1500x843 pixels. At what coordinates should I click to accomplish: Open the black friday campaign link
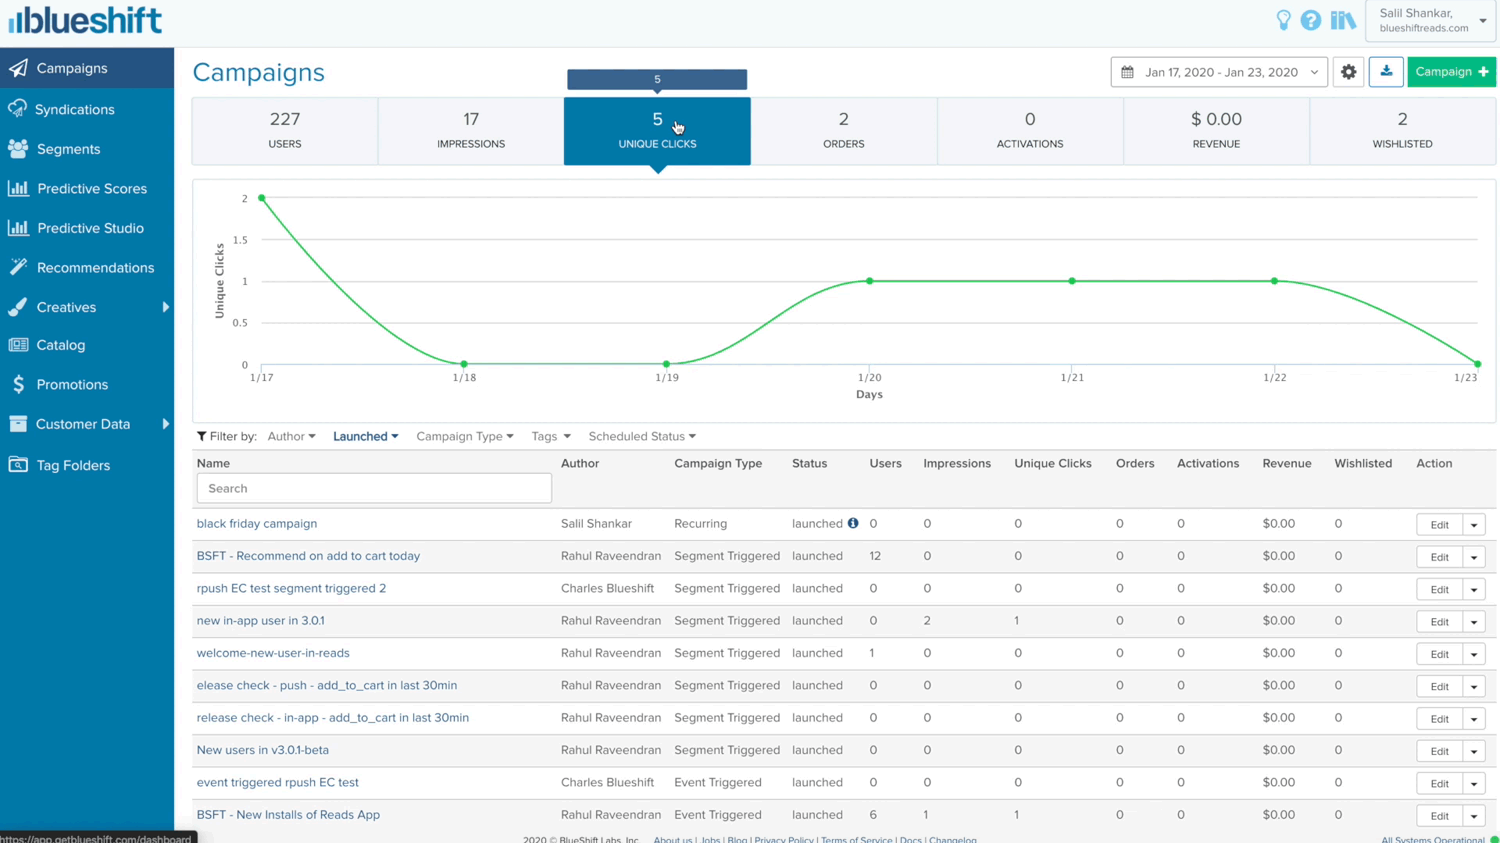point(257,523)
